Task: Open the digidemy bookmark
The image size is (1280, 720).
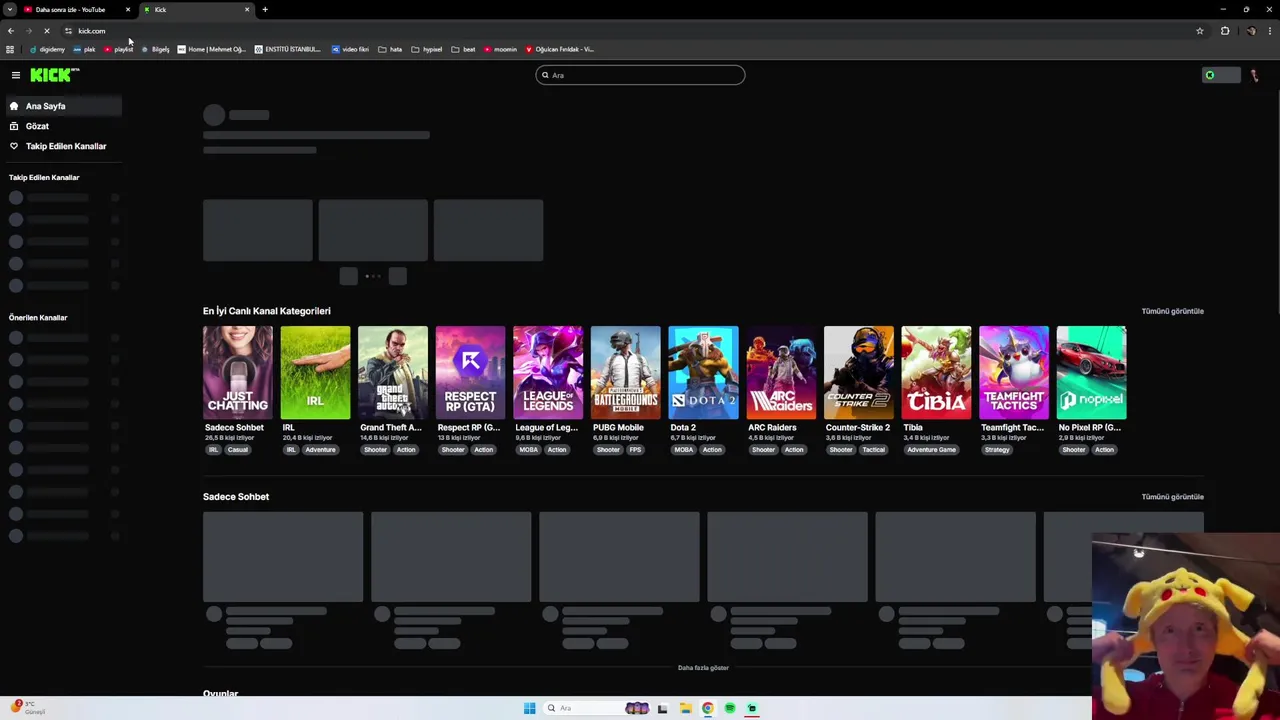Action: coord(47,49)
